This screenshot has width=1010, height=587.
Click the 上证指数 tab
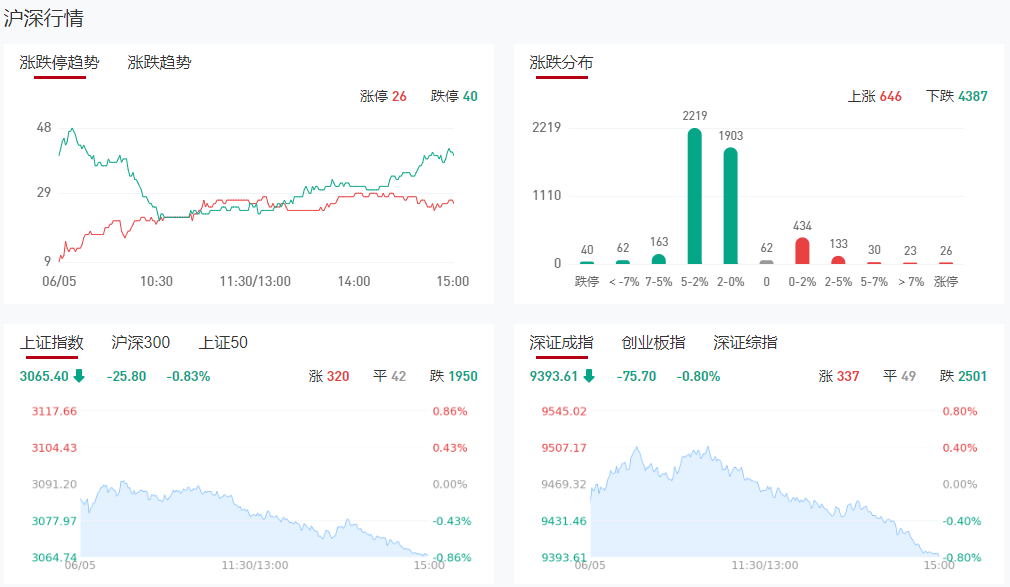click(x=51, y=343)
